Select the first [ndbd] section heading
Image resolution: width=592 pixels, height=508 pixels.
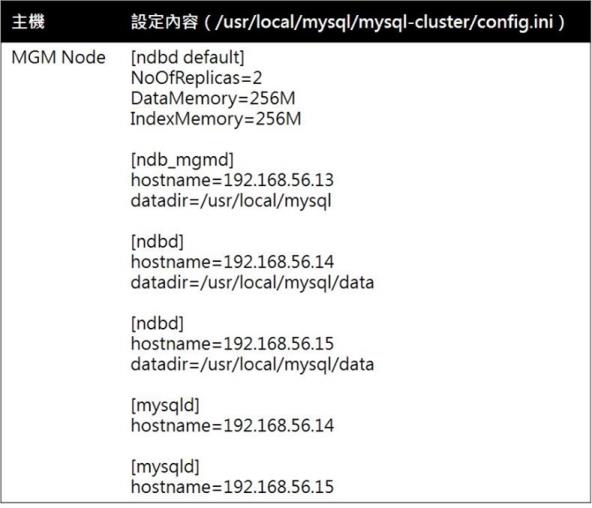(157, 242)
